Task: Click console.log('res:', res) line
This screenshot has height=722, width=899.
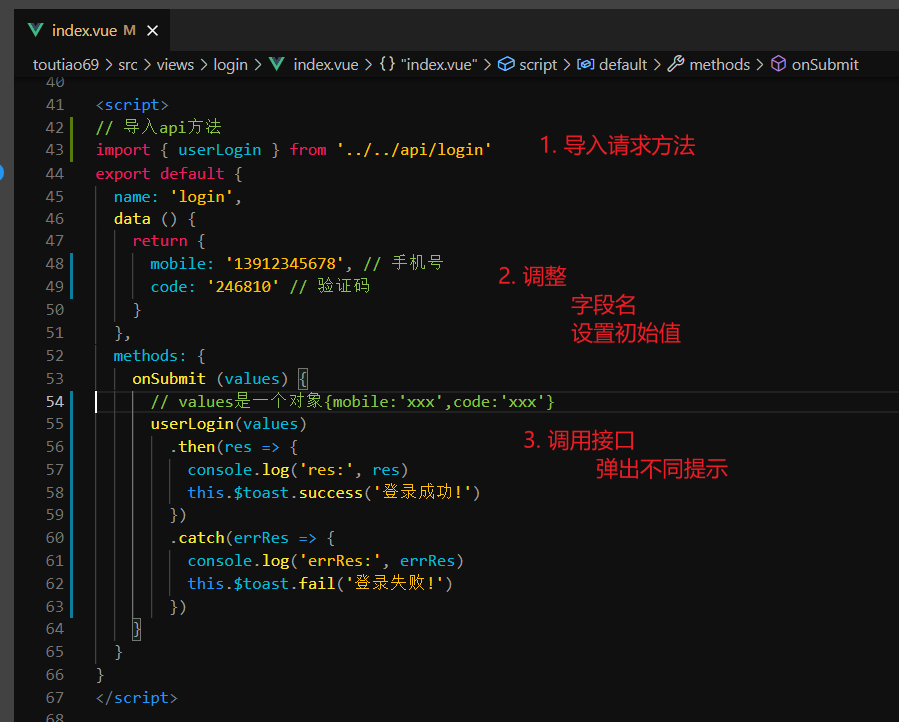Action: pos(298,470)
